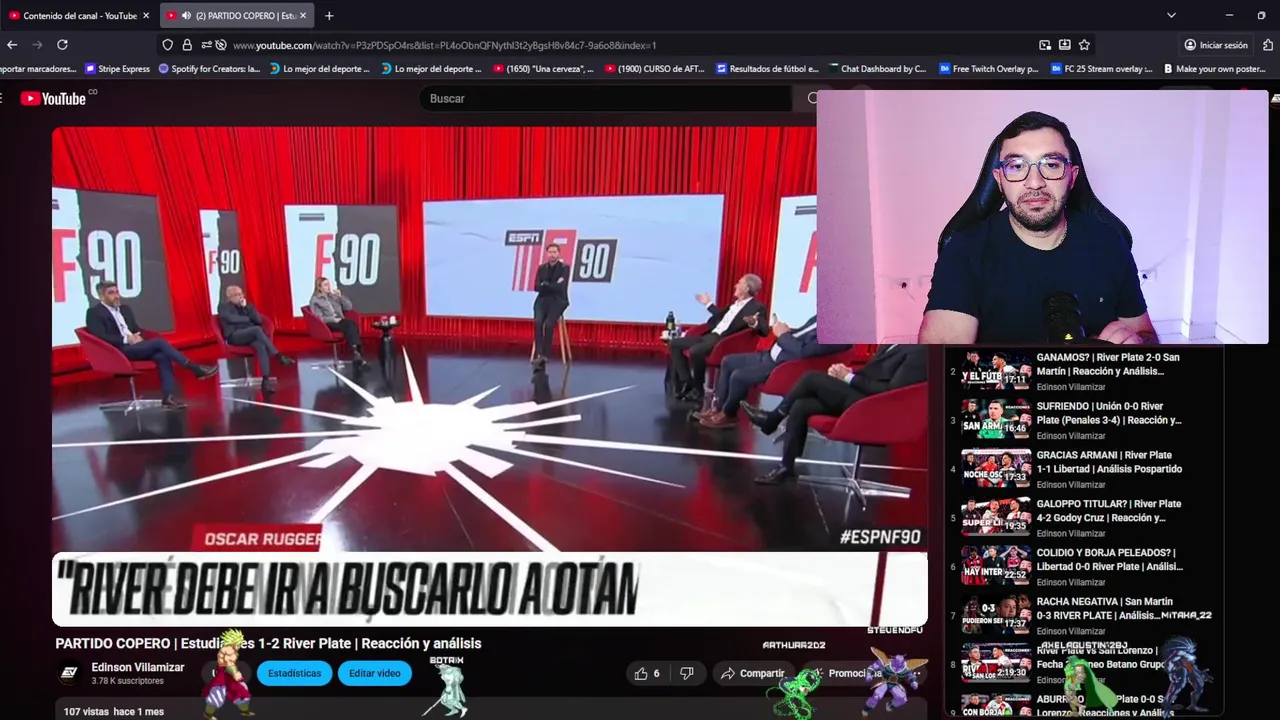Reload the page with refresh icon
Viewport: 1280px width, 720px height.
[62, 45]
